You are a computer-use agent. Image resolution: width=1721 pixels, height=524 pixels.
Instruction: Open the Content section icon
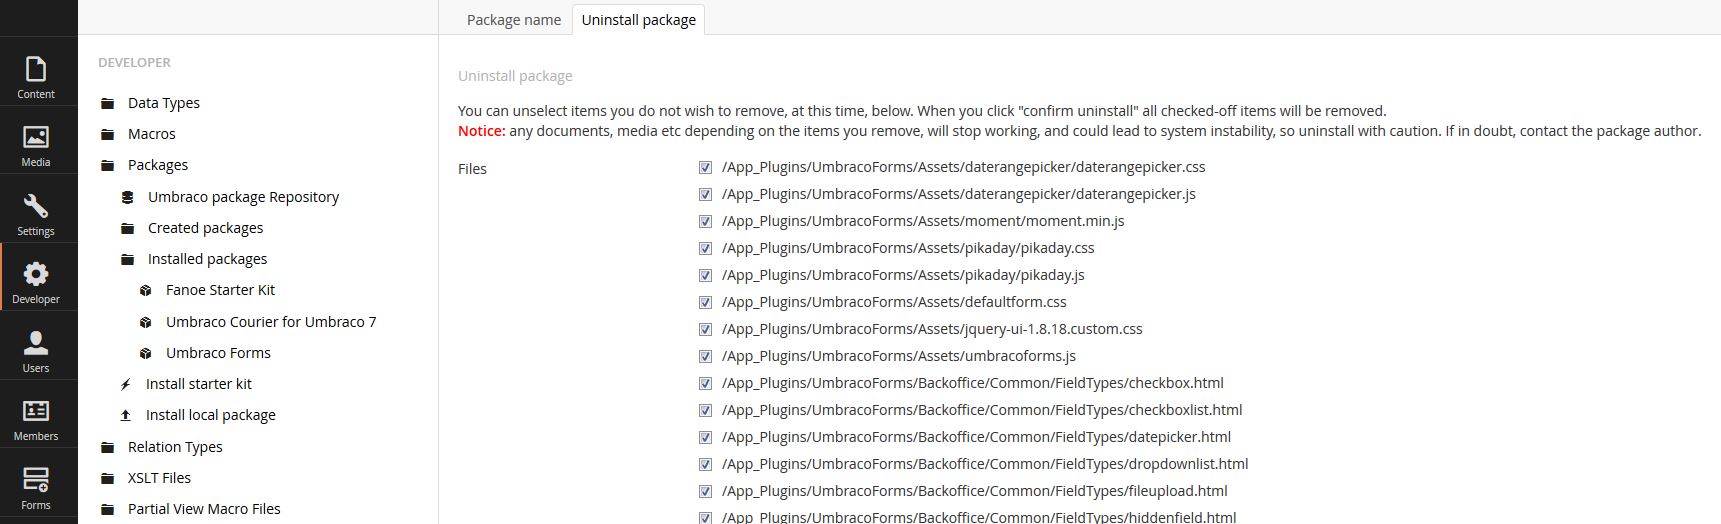[x=36, y=69]
